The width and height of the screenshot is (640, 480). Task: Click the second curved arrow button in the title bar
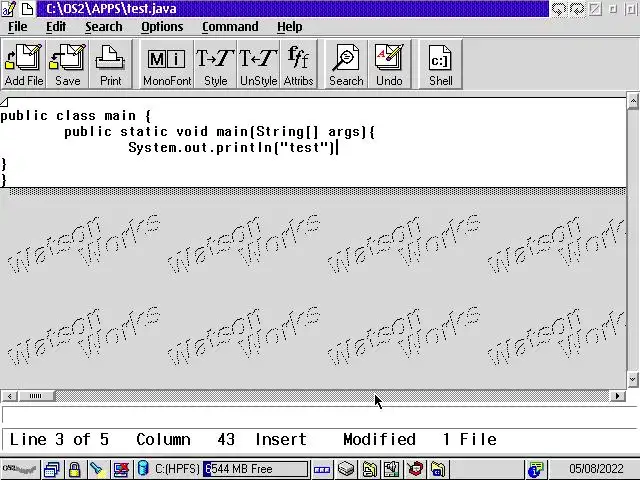(x=577, y=9)
